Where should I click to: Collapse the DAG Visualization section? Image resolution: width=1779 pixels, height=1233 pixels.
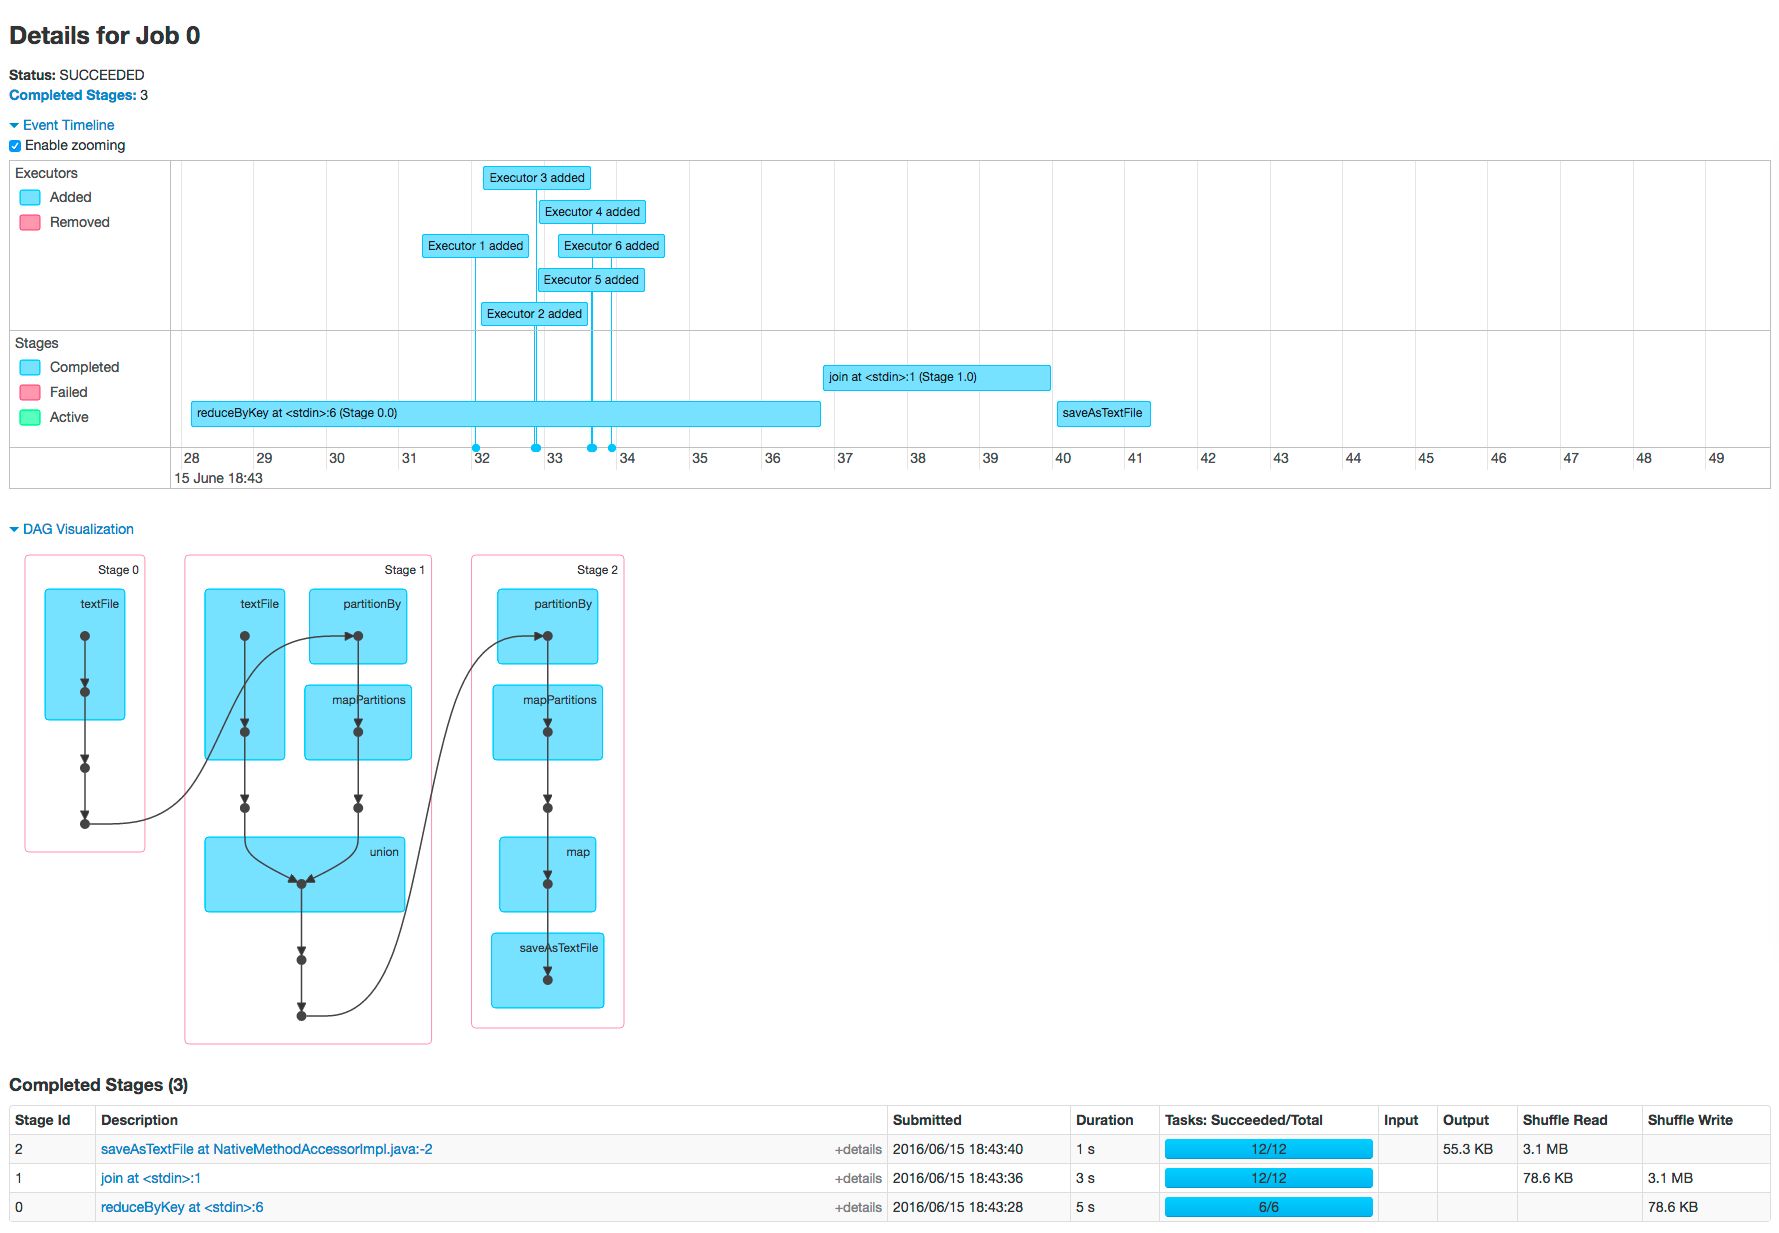pos(77,529)
